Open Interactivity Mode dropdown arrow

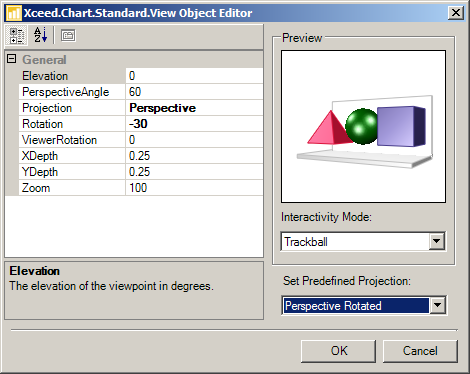click(x=436, y=241)
